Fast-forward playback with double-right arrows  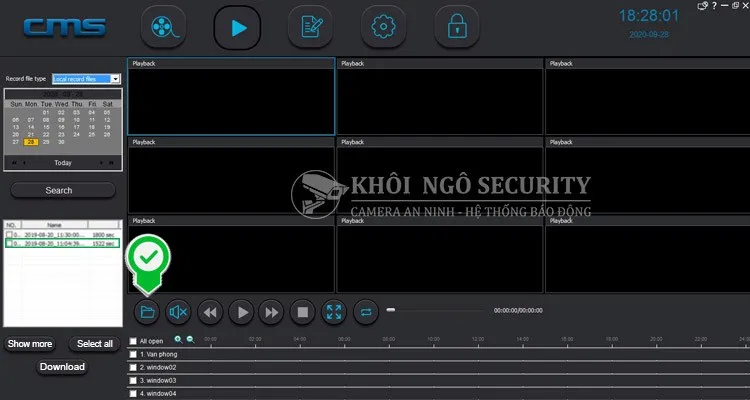point(271,312)
